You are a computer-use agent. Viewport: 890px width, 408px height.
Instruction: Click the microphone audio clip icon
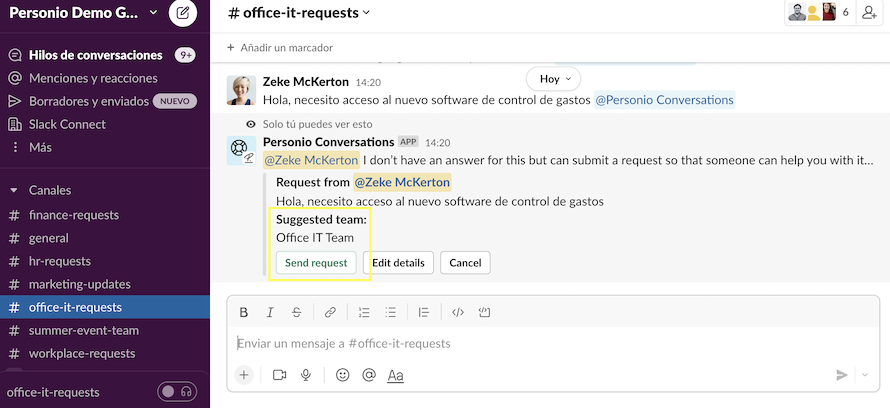306,375
